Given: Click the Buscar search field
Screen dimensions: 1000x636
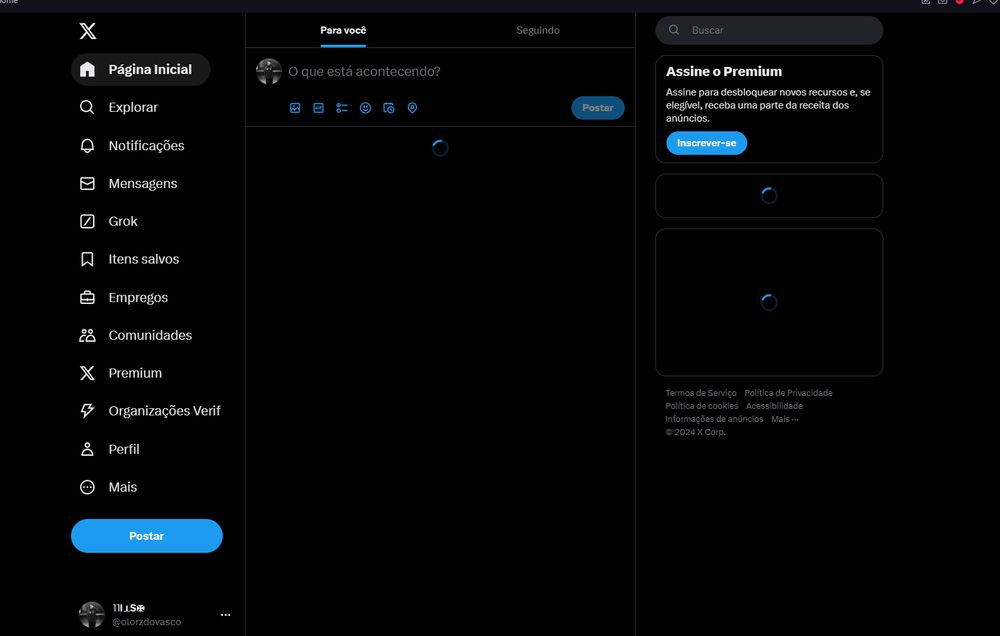Looking at the screenshot, I should (x=769, y=30).
